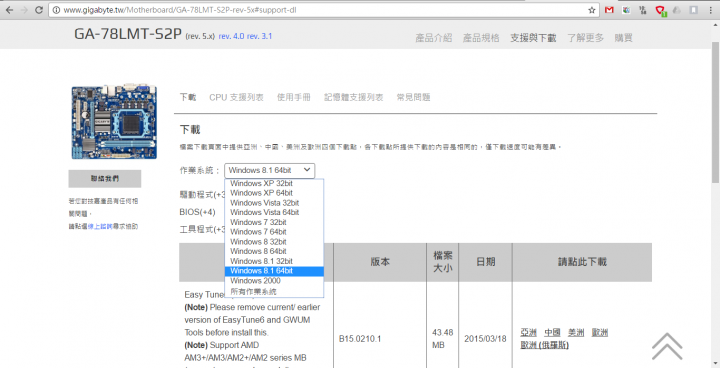Open the rev. 4.0 link
The height and width of the screenshot is (368, 720).
(231, 36)
